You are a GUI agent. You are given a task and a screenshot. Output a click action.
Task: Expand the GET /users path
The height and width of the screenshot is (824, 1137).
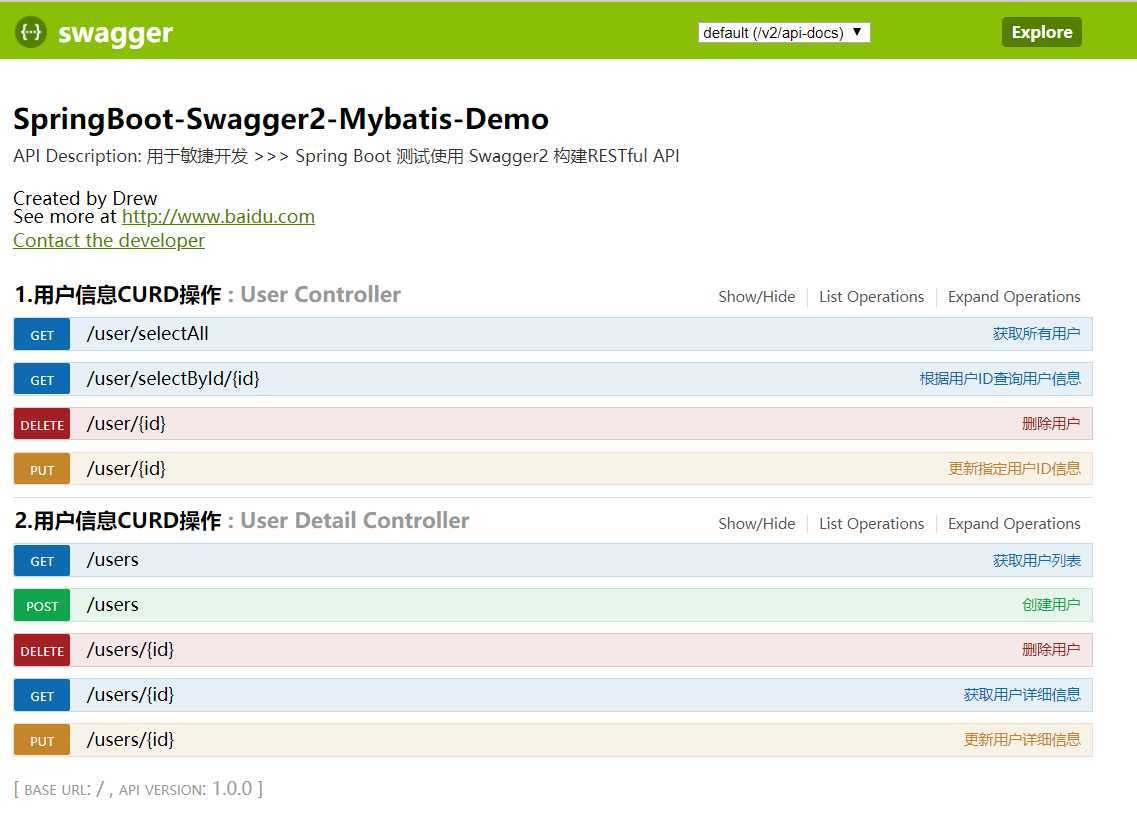[x=112, y=560]
